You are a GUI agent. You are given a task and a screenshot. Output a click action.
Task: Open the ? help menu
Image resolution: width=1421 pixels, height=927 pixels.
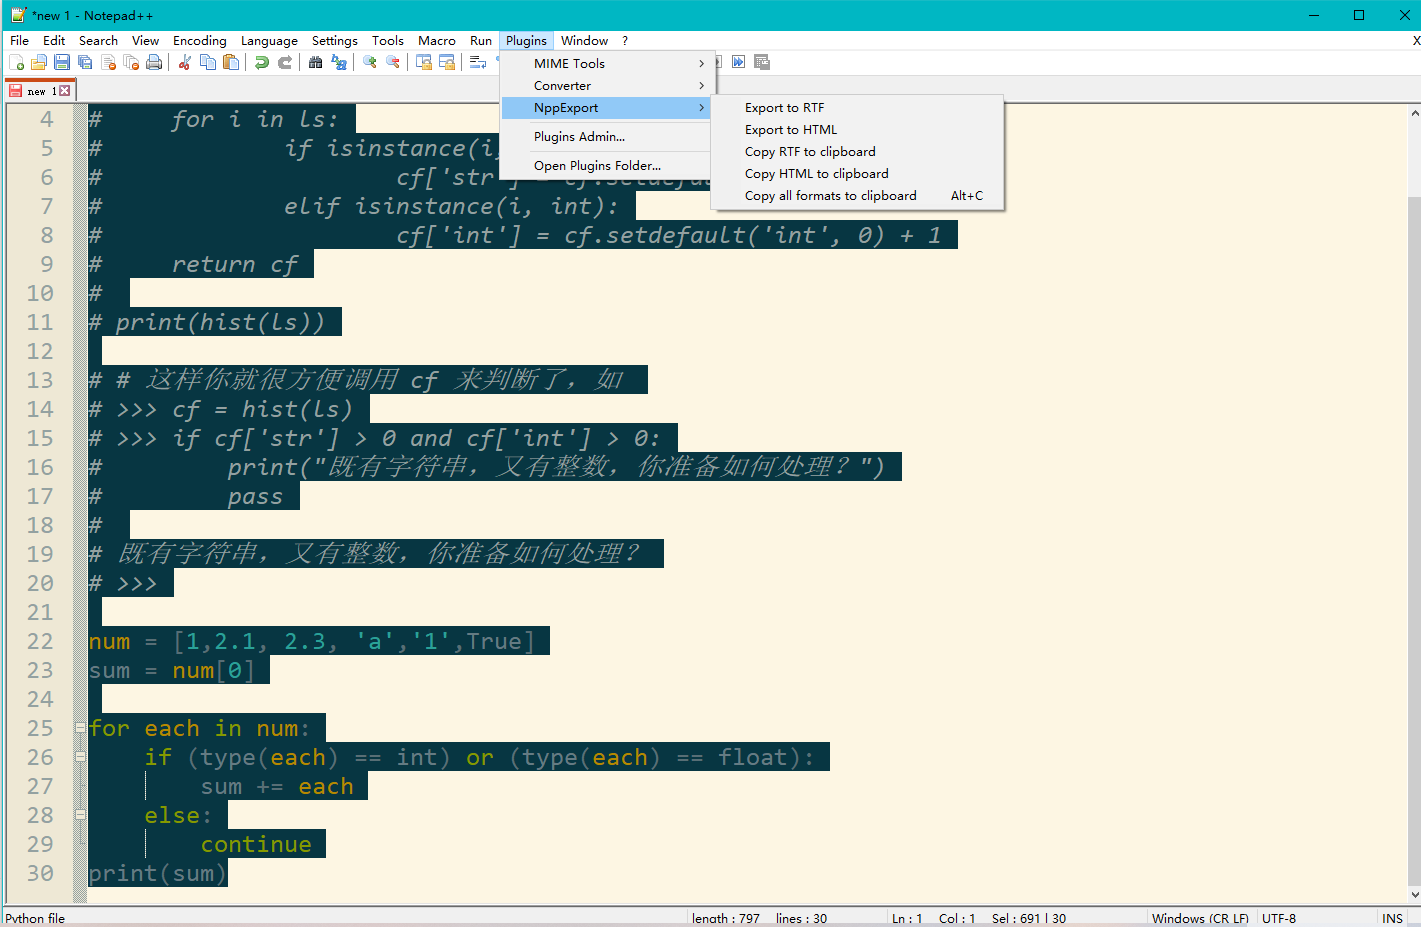point(625,41)
